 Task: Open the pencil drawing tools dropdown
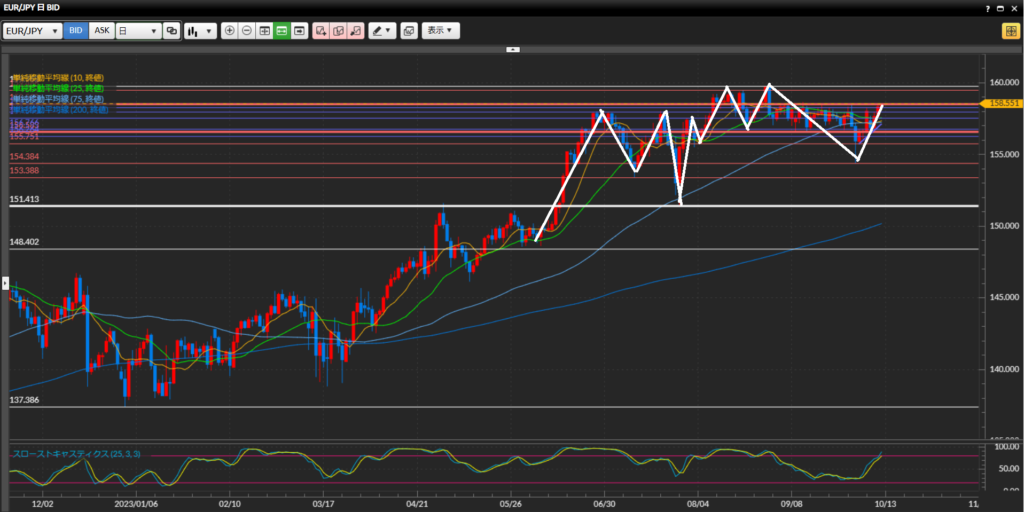[382, 31]
